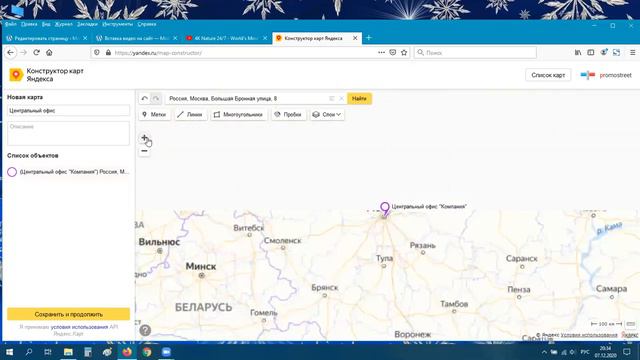Open the Вид menu
The height and width of the screenshot is (360, 640).
(x=46, y=24)
